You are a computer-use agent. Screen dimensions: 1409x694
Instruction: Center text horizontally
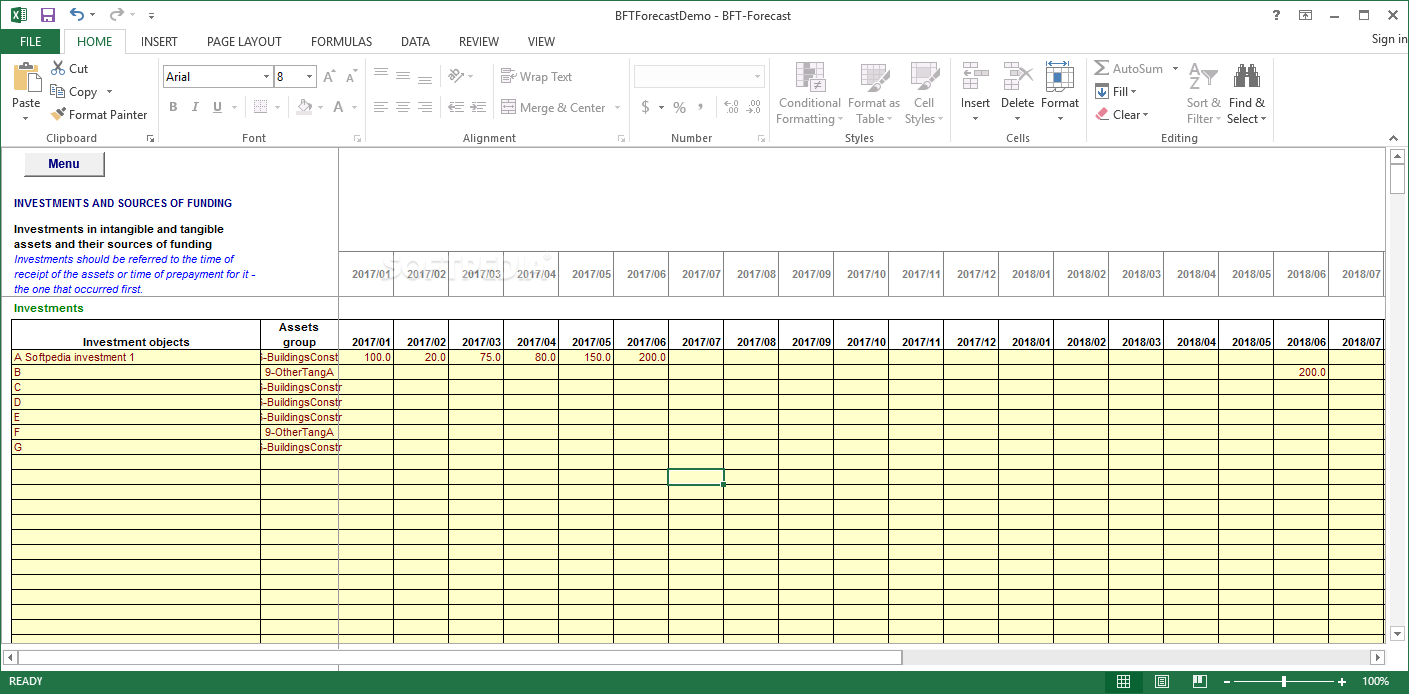click(402, 107)
